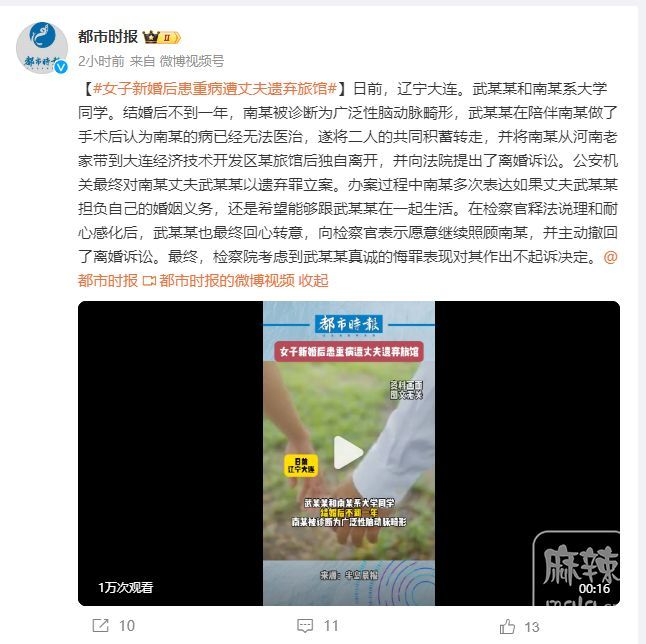The height and width of the screenshot is (644, 646).
Task: Click the repost share icon
Action: (101, 625)
